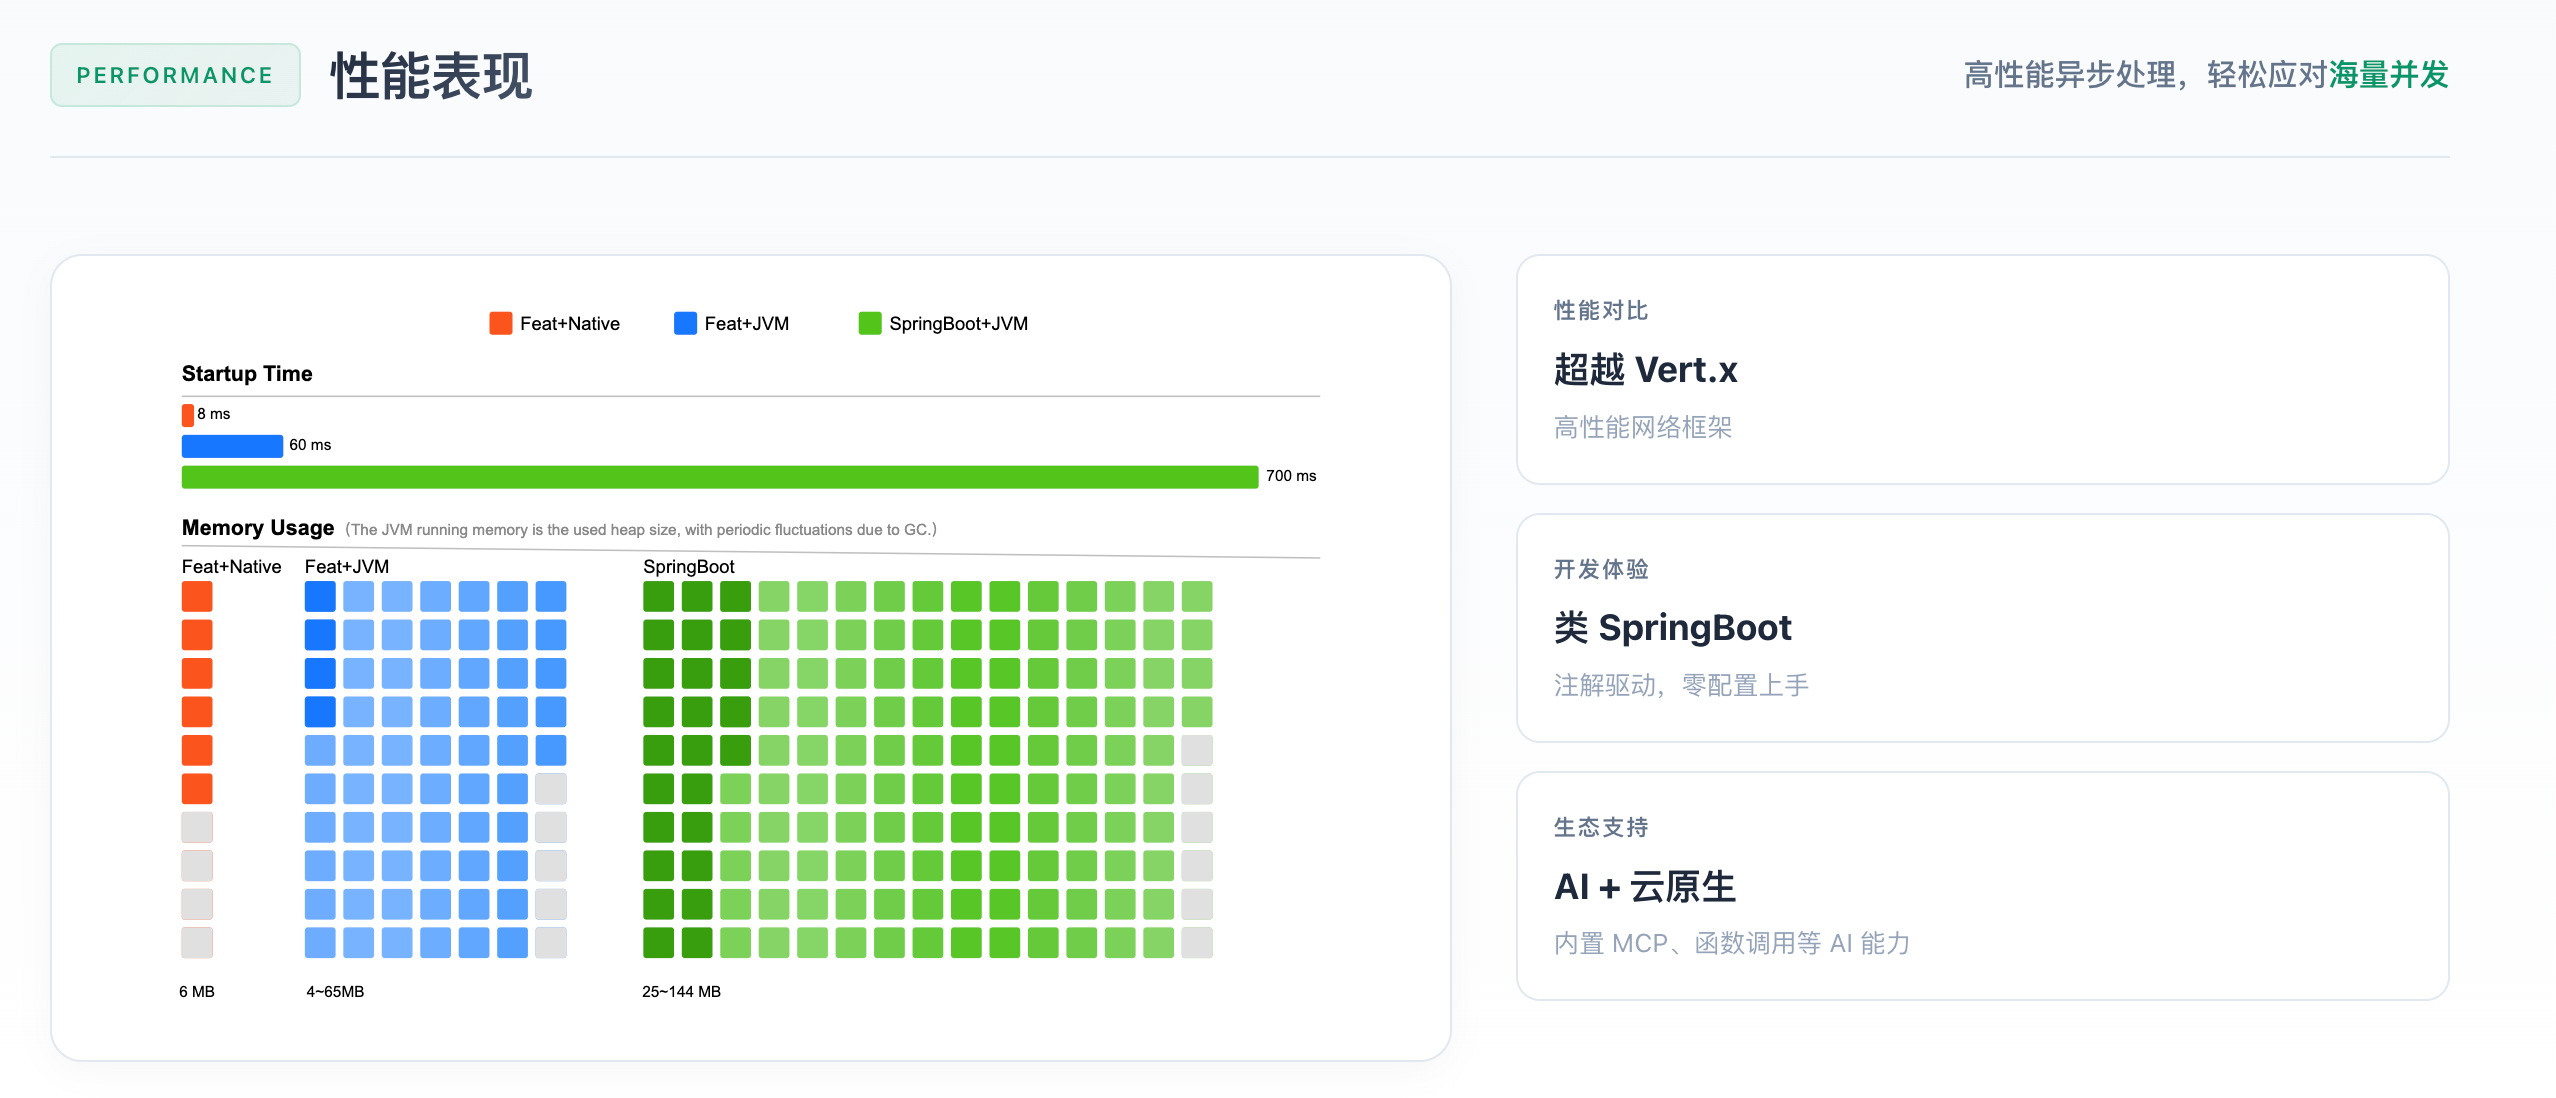This screenshot has height=1098, width=2556.
Task: Click the top-left dark blue Feat+JVM memory block
Action: [320, 597]
